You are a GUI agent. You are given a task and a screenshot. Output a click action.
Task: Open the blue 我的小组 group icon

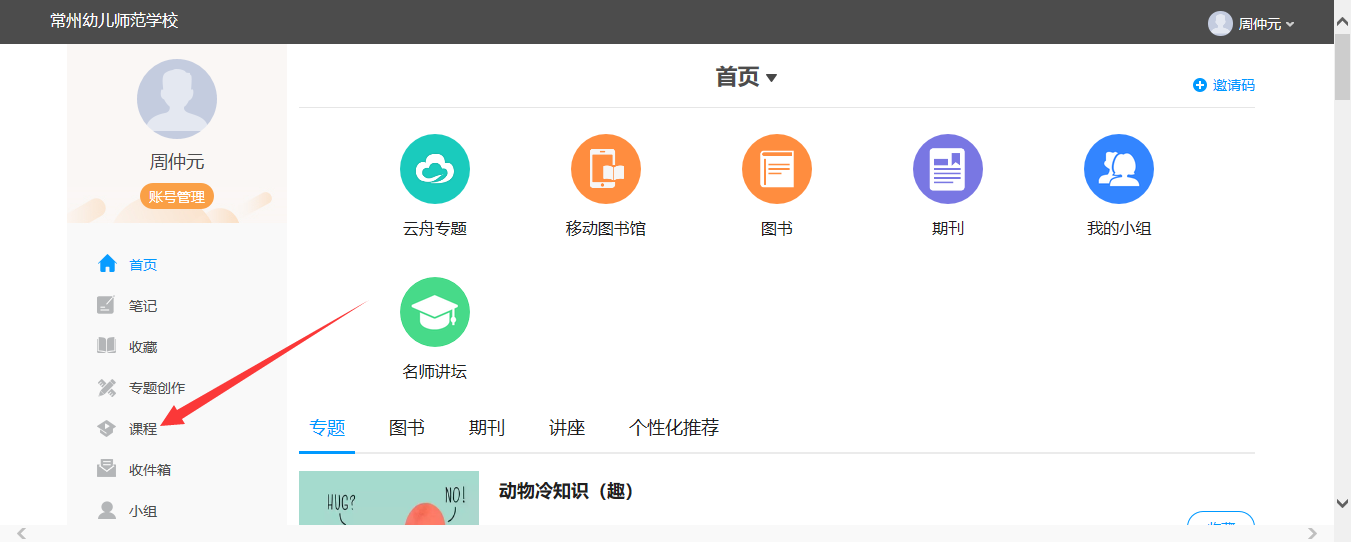[x=1119, y=169]
